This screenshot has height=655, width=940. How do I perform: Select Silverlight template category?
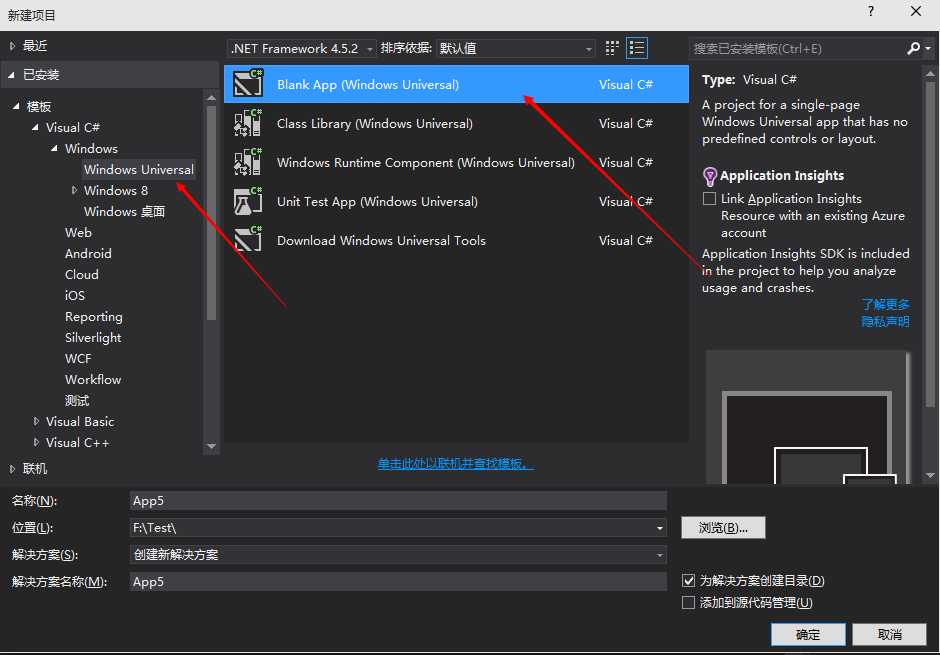(x=93, y=337)
